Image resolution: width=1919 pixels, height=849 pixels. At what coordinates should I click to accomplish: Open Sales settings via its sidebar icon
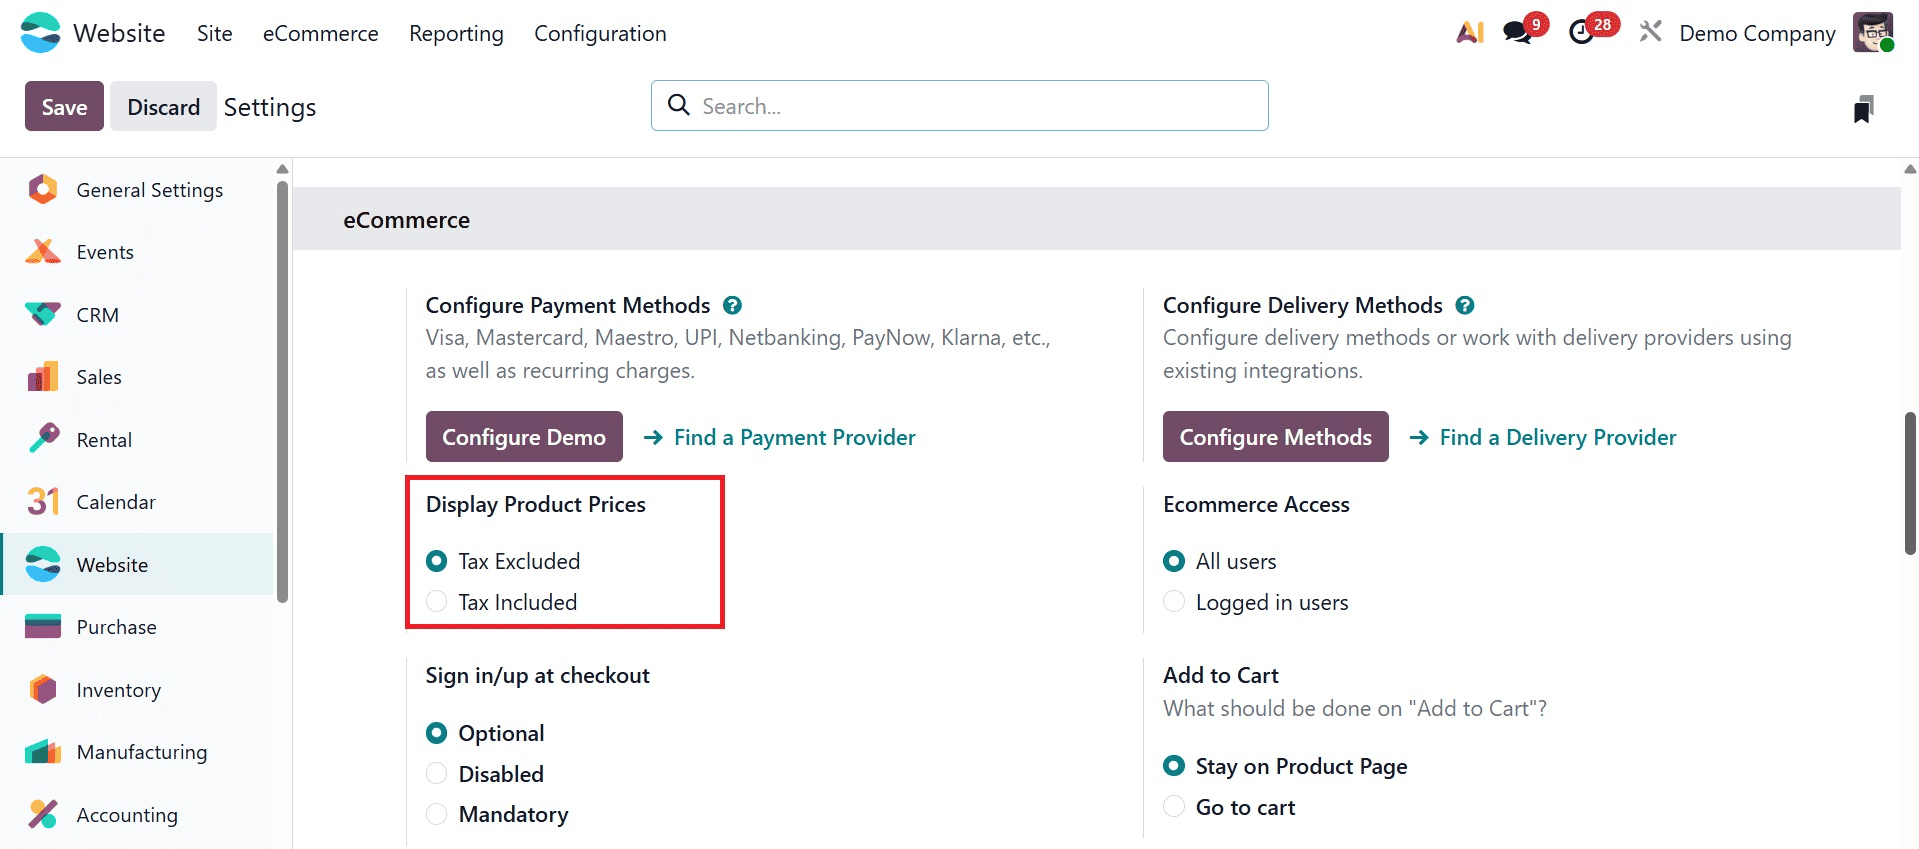coord(42,376)
